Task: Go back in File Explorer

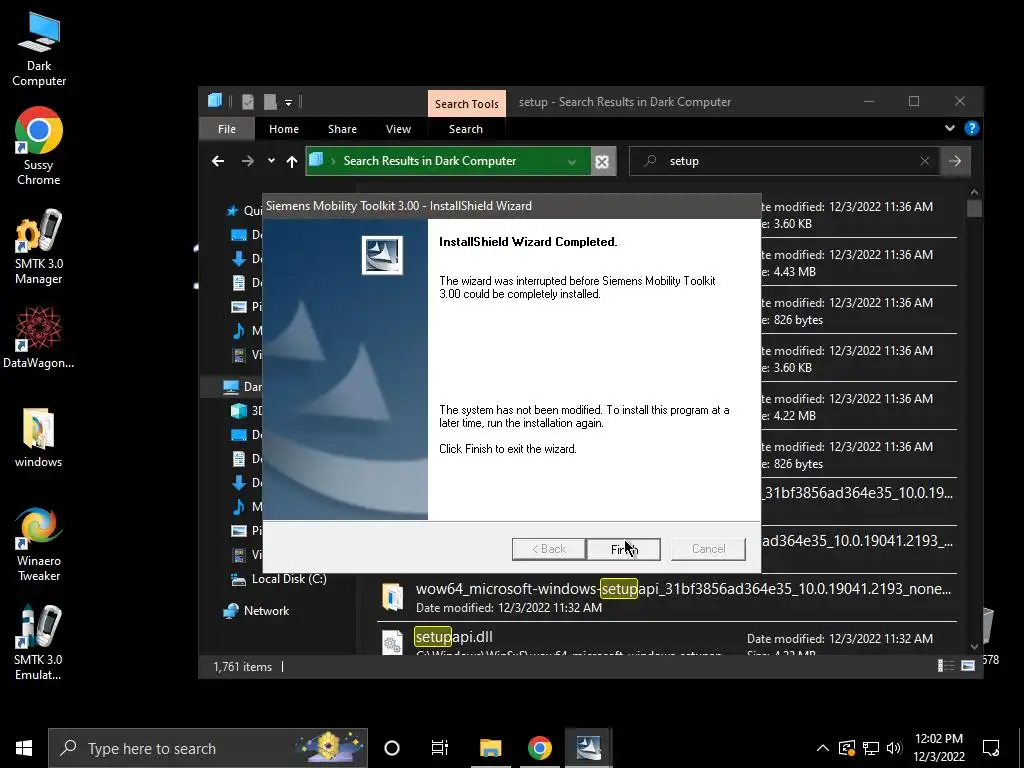Action: click(x=218, y=161)
